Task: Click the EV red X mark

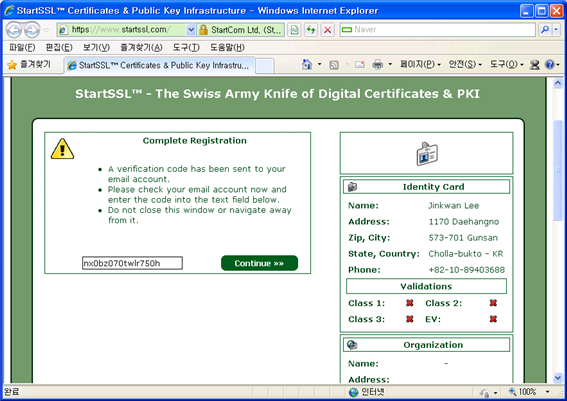Action: click(x=493, y=319)
